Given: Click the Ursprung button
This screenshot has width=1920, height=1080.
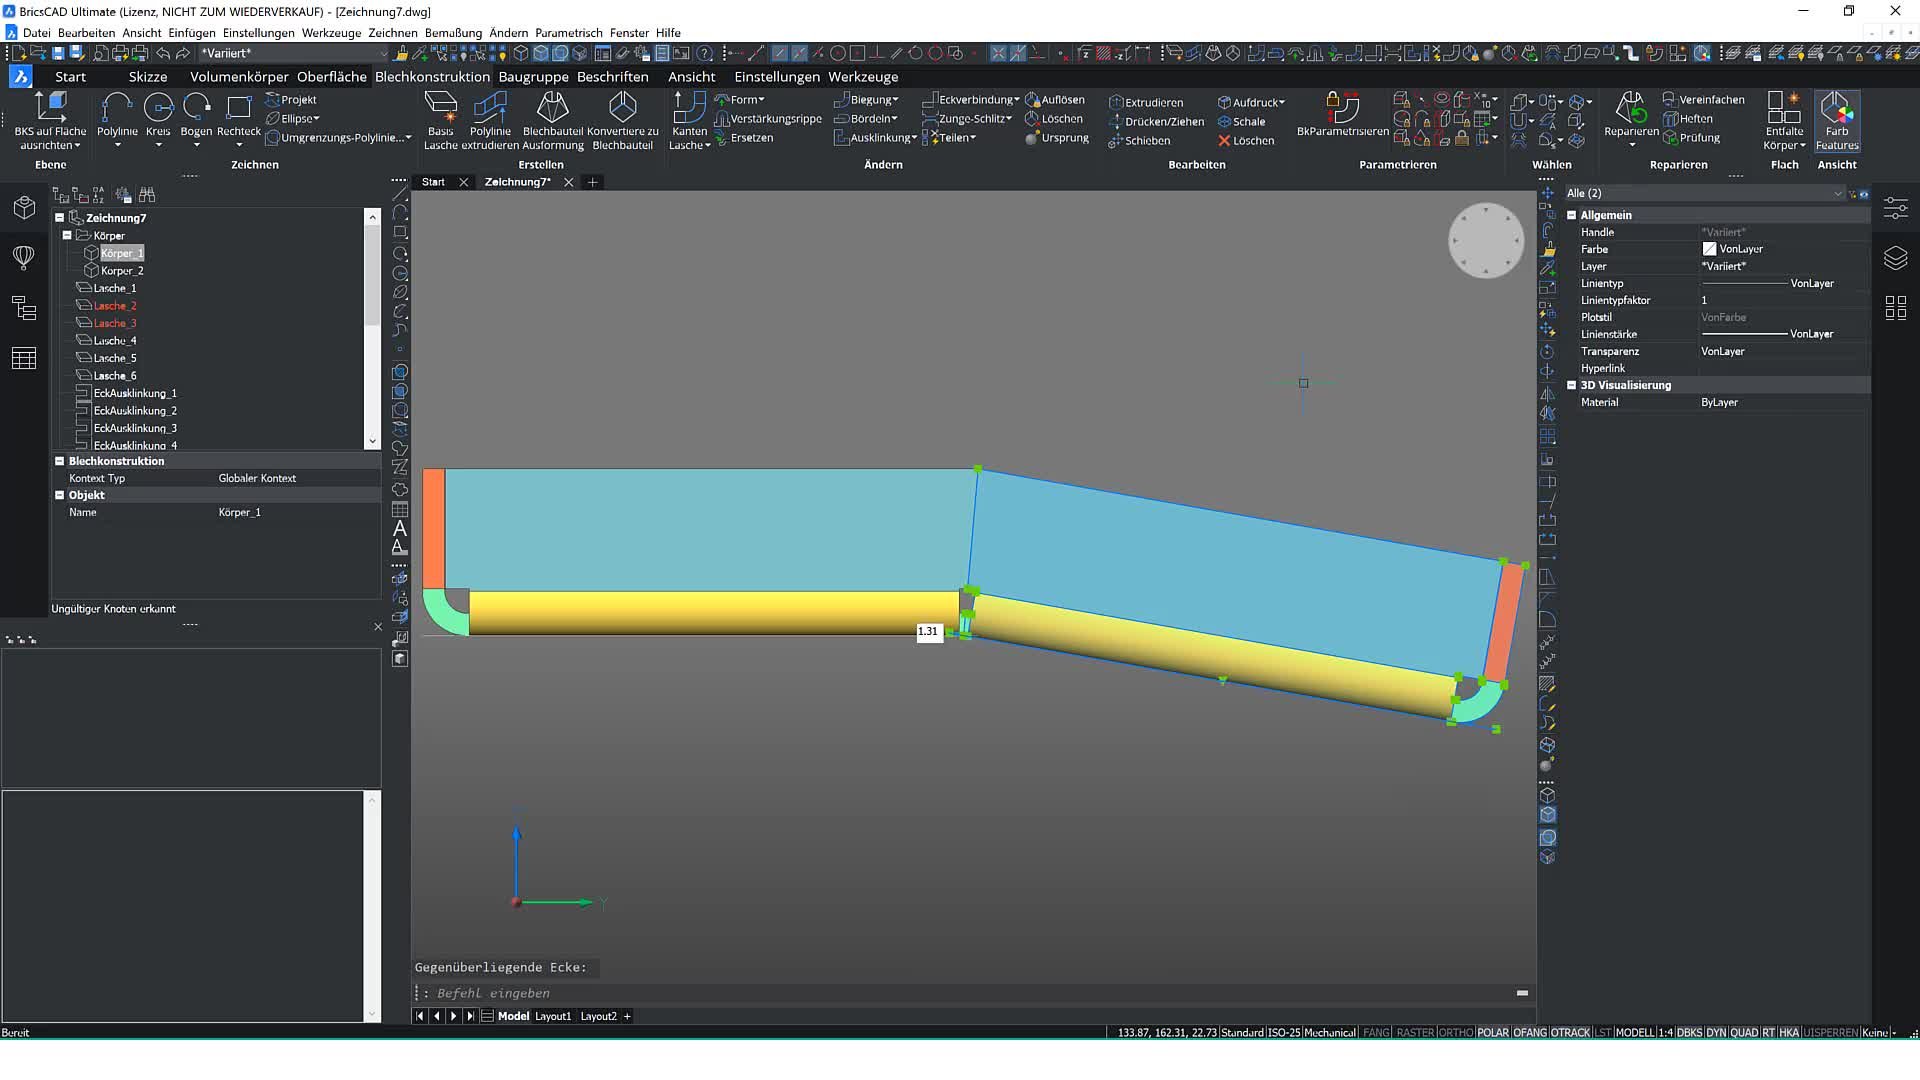Looking at the screenshot, I should (1057, 138).
